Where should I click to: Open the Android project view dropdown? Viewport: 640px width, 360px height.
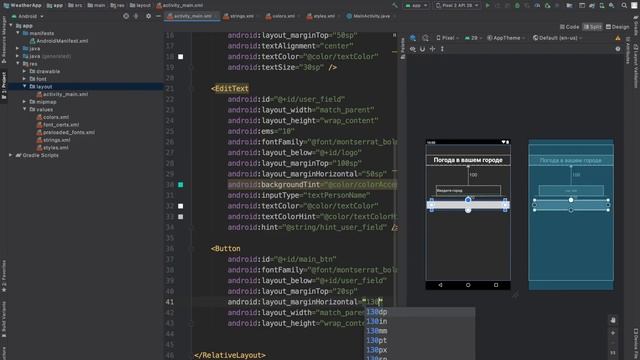tap(27, 16)
